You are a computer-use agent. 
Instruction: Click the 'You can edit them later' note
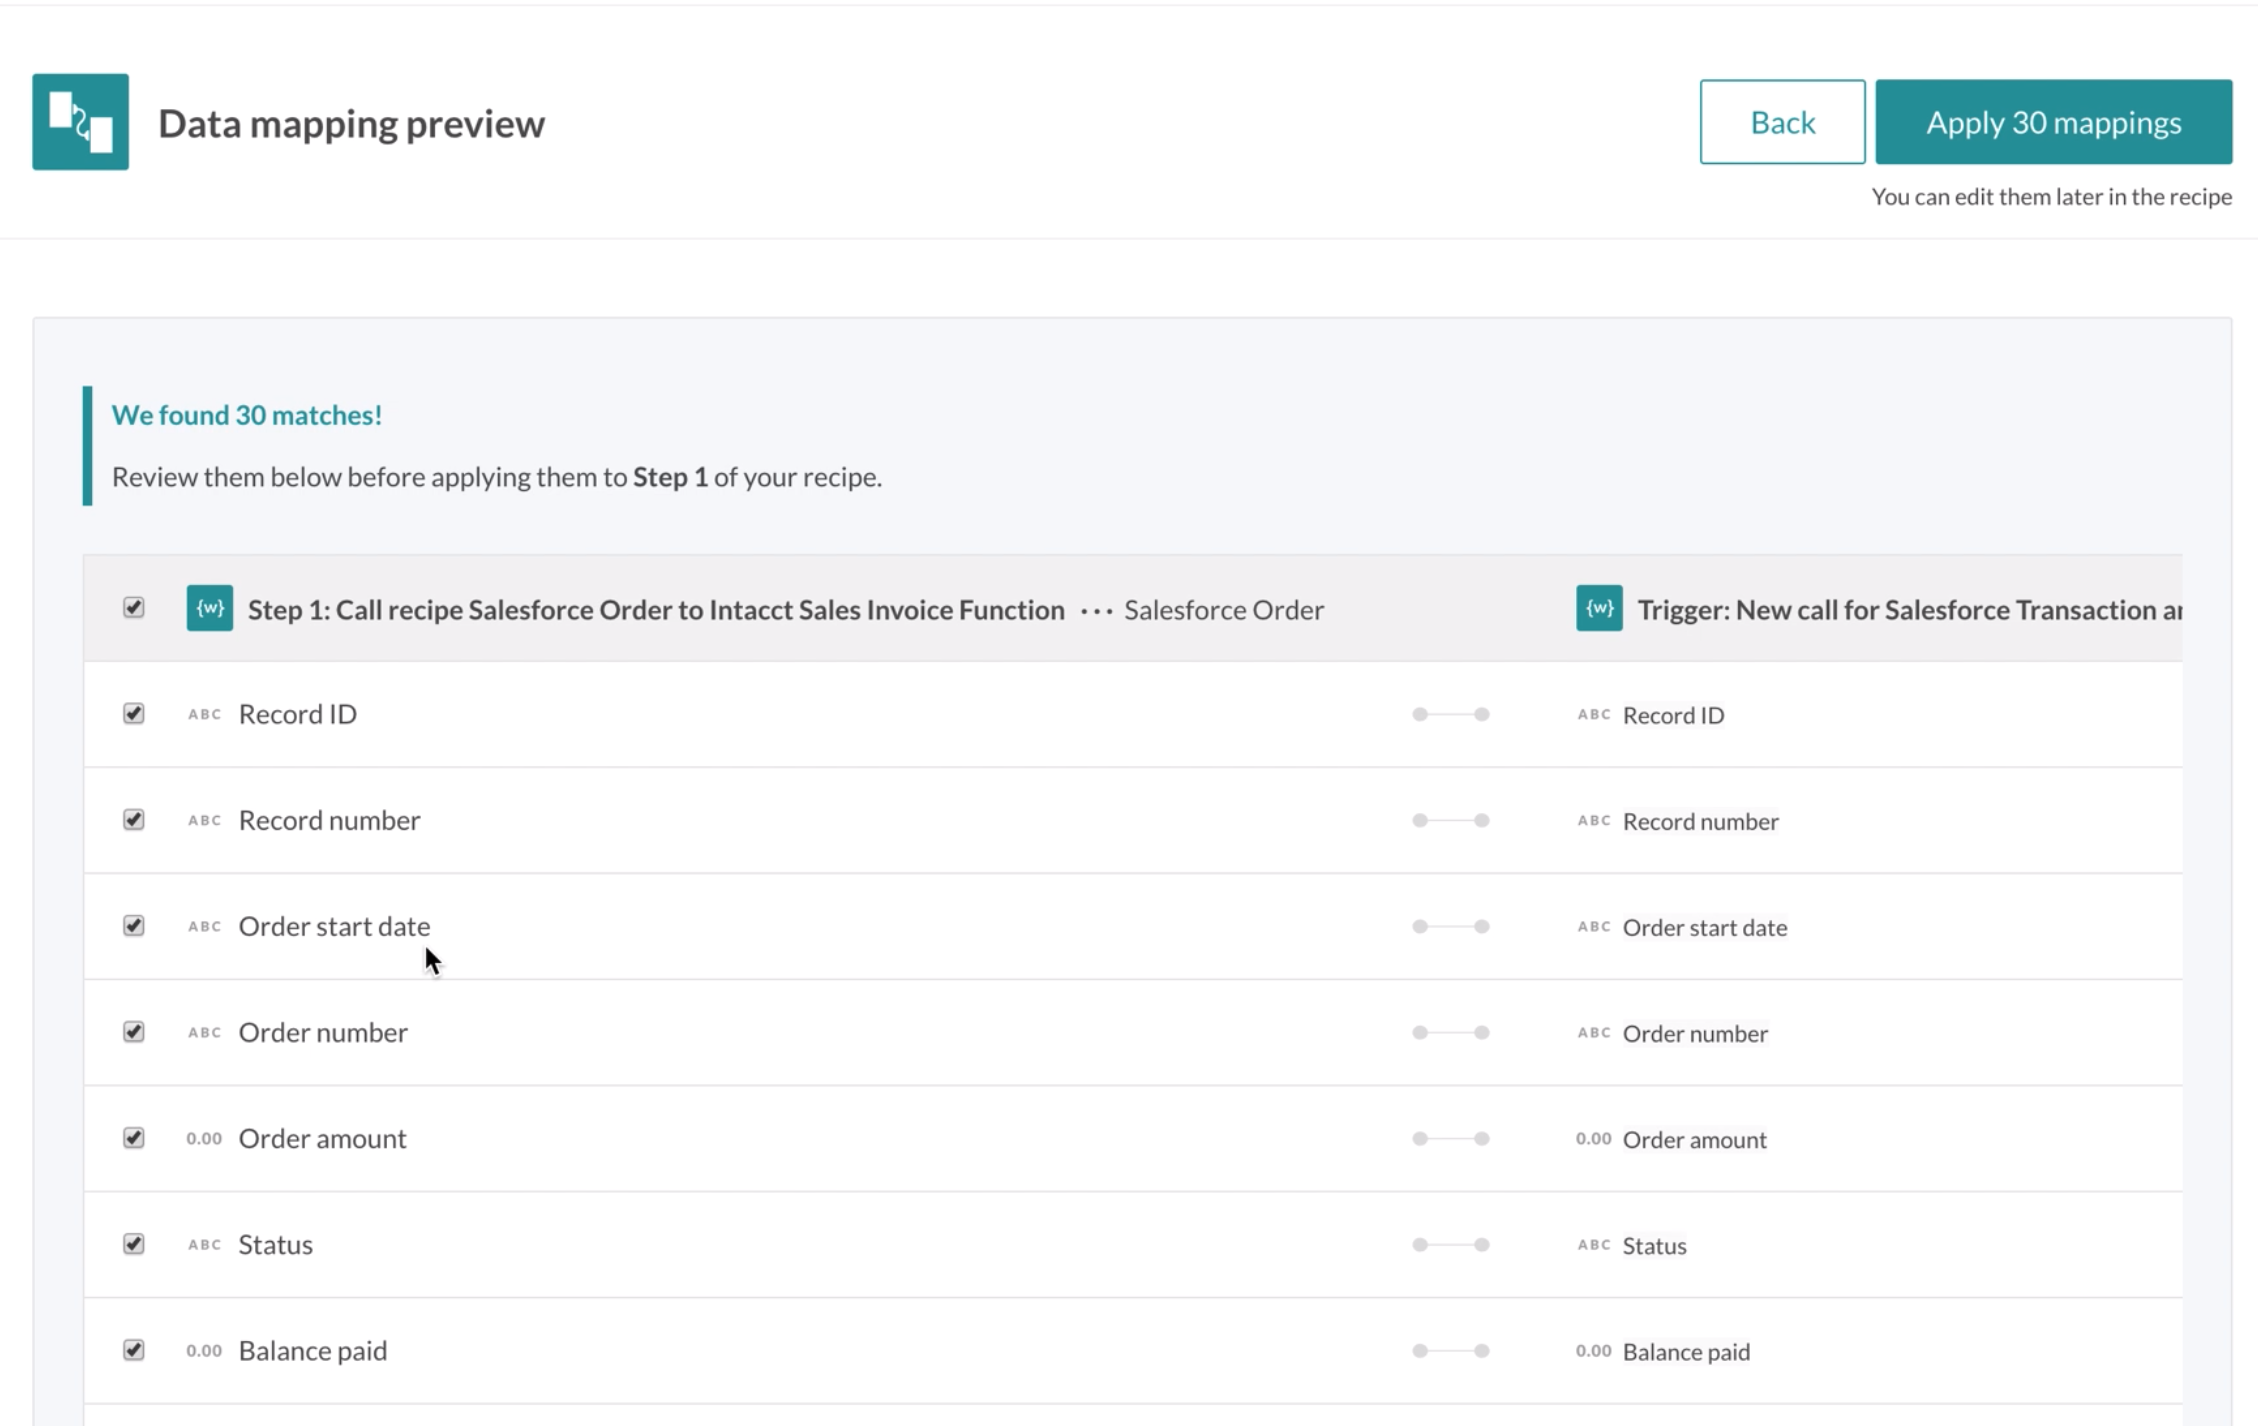[2051, 196]
